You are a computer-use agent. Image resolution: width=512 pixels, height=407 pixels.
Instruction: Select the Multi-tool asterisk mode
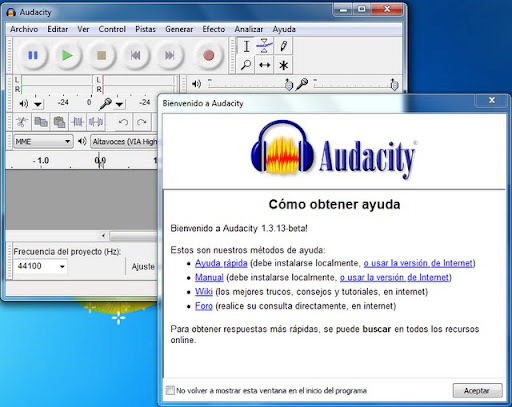pyautogui.click(x=283, y=65)
